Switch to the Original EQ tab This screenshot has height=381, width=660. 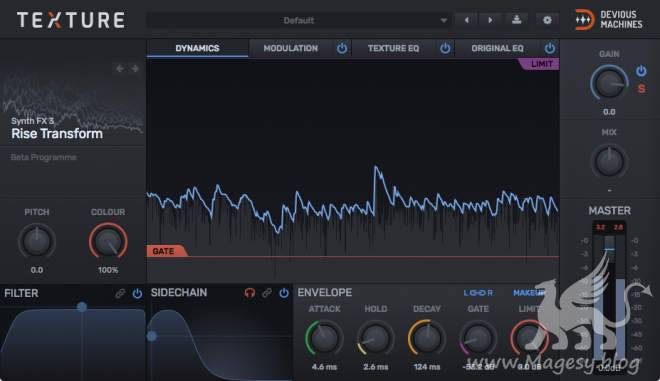coord(497,48)
